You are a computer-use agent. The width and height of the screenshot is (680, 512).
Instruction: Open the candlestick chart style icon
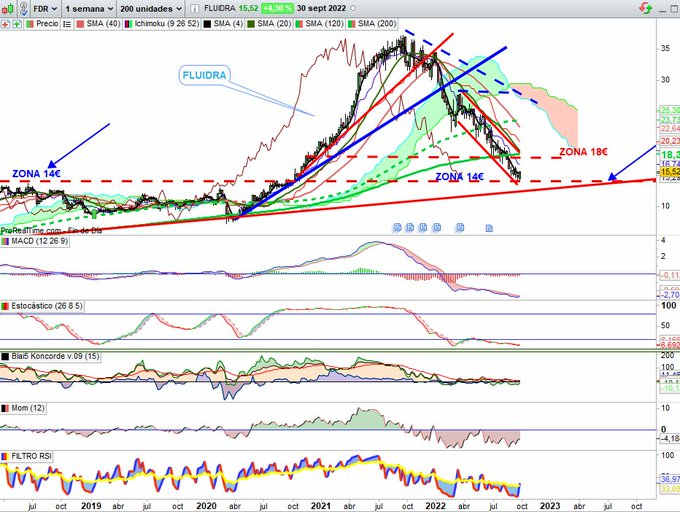(7, 8)
